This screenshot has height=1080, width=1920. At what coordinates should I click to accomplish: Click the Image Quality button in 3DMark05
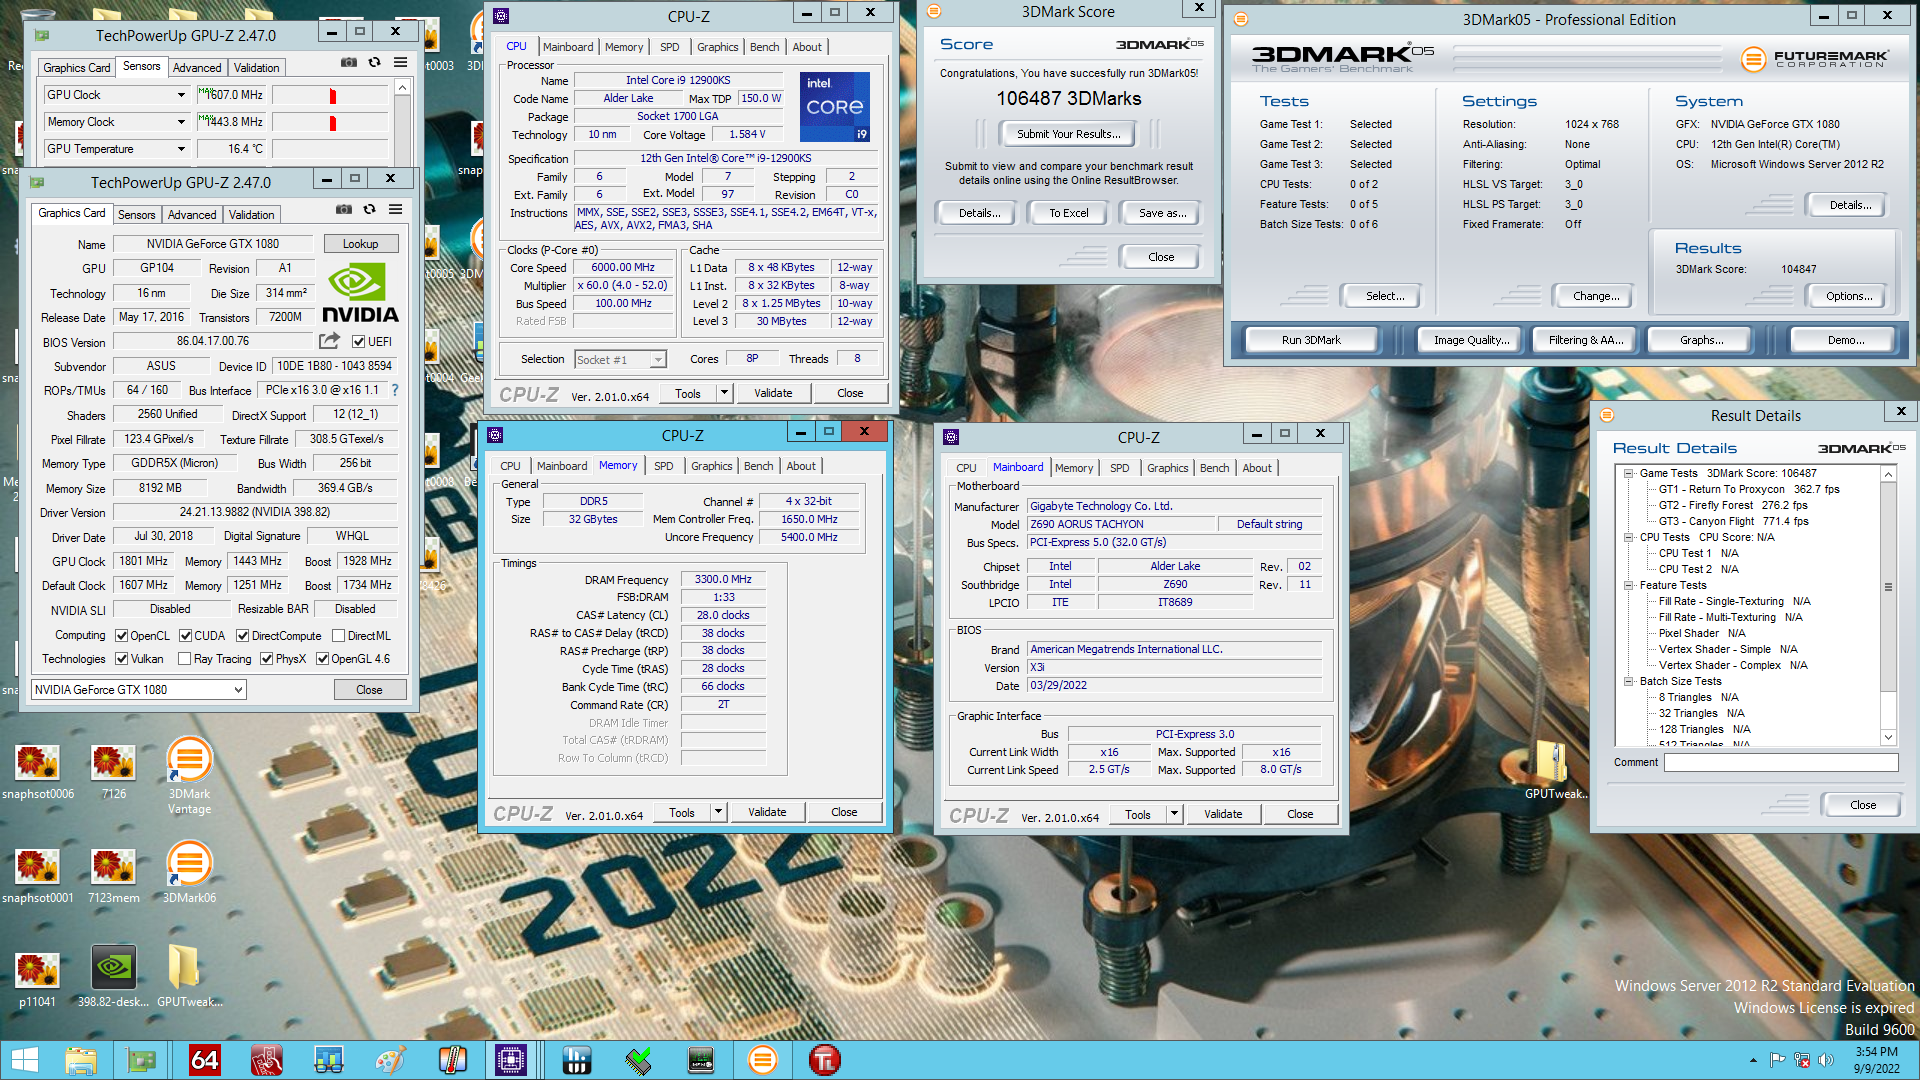click(1471, 340)
